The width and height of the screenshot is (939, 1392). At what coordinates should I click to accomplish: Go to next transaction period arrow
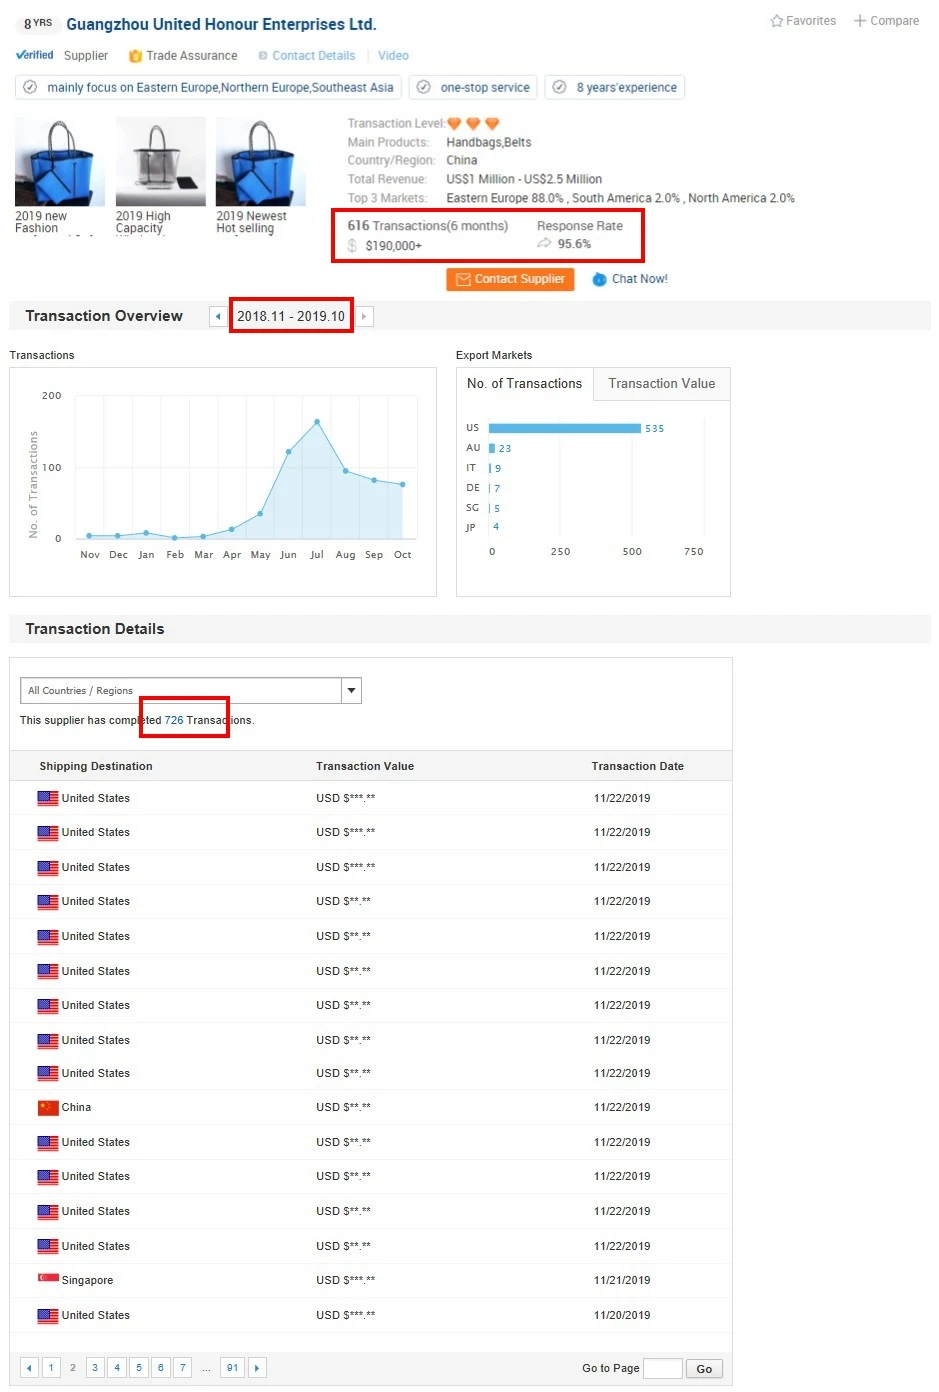click(x=364, y=317)
